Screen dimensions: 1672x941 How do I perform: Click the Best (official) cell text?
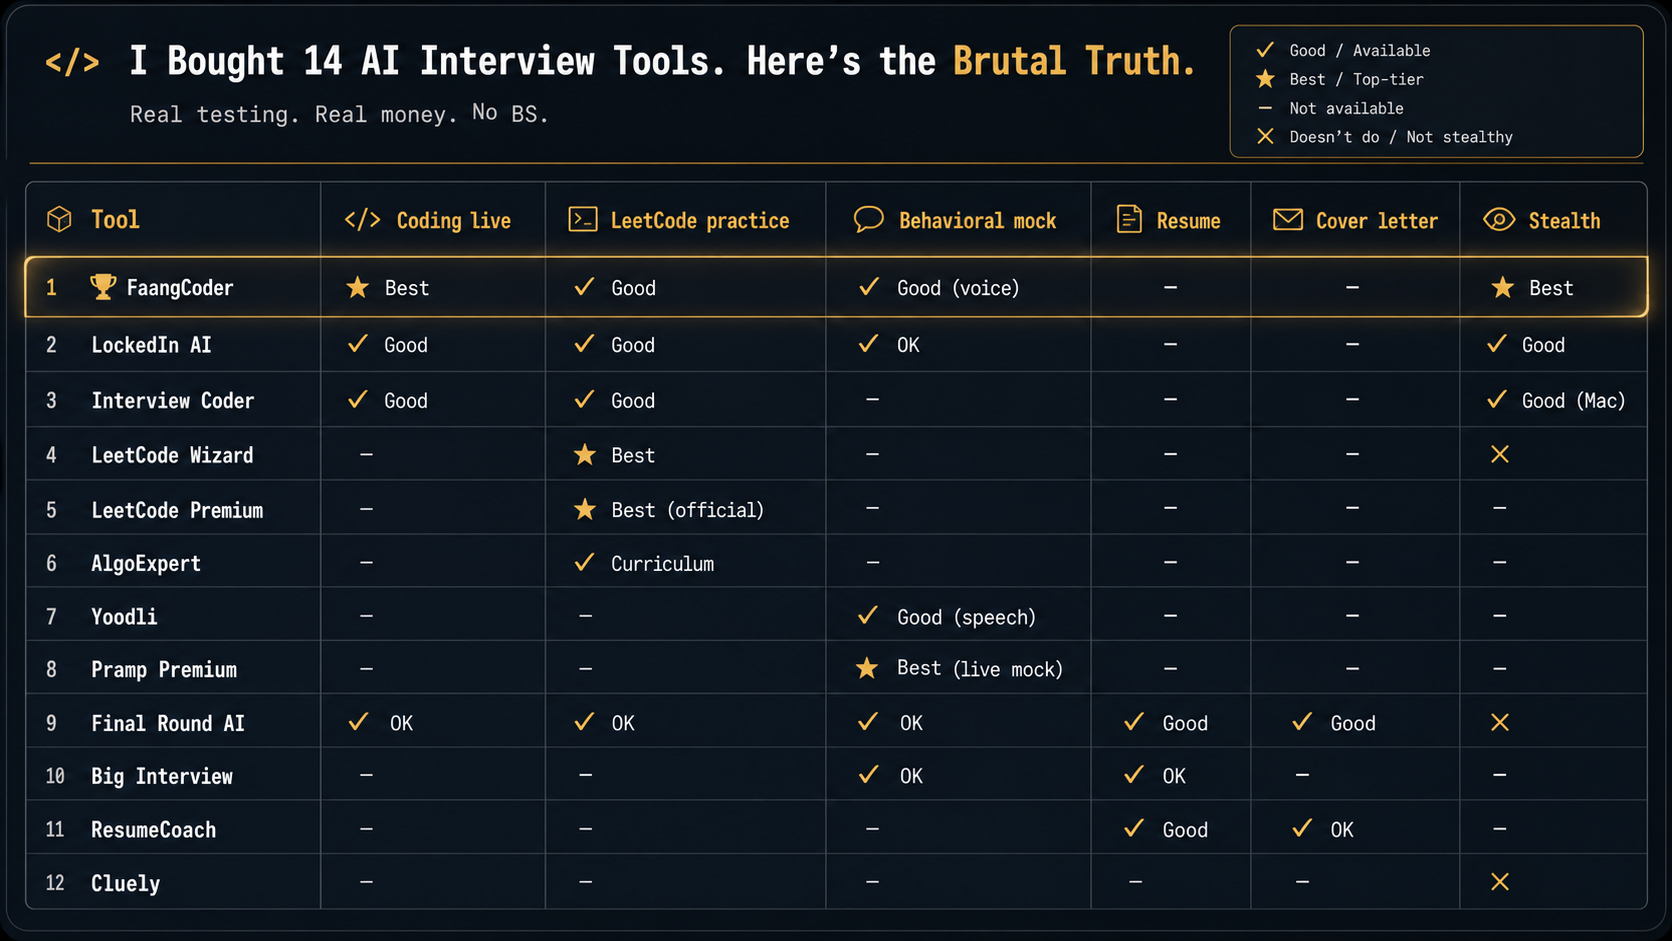click(x=687, y=510)
